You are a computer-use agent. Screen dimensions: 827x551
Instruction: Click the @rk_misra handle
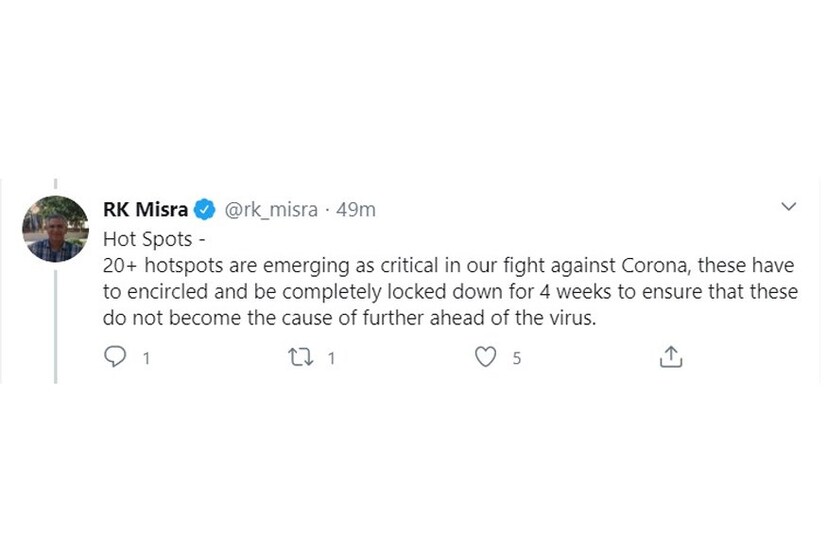click(x=270, y=209)
